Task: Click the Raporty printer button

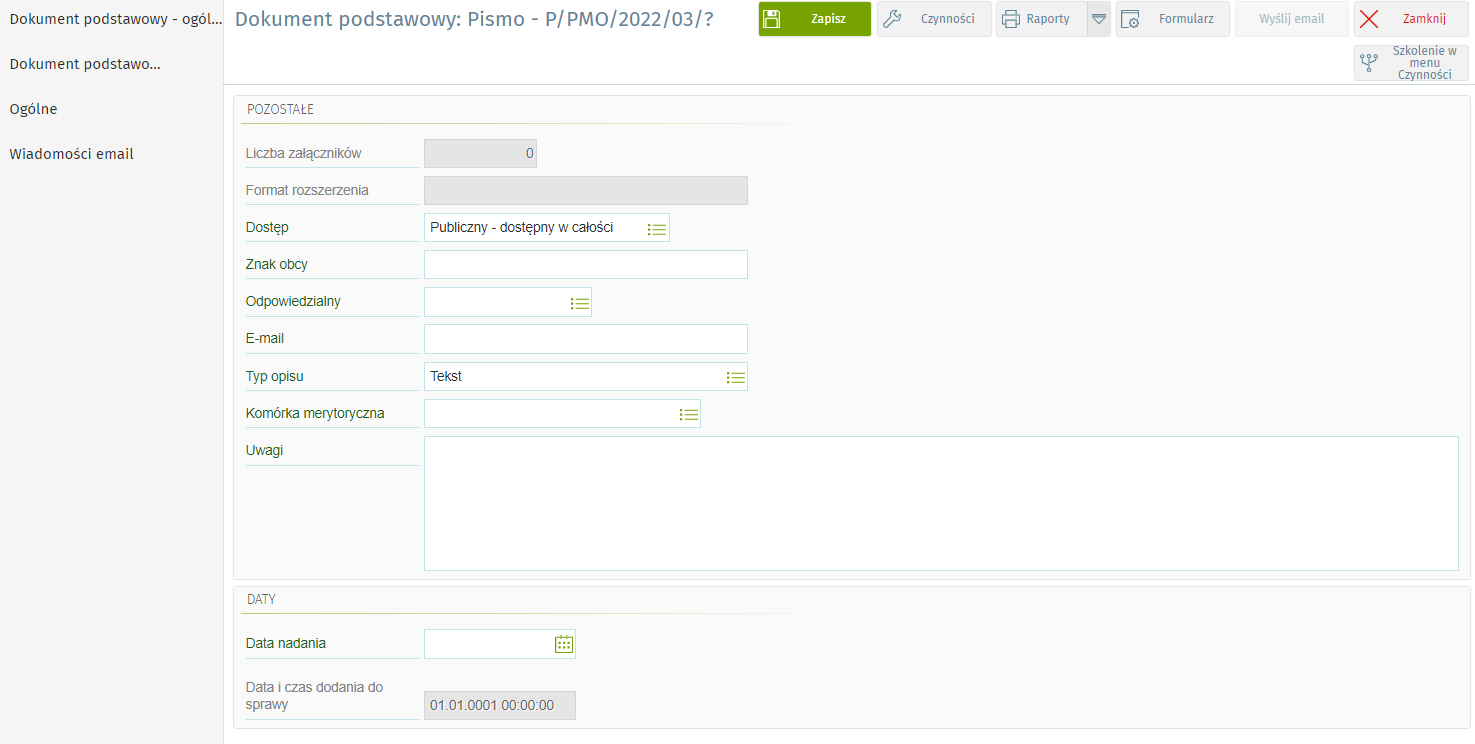Action: (1040, 19)
